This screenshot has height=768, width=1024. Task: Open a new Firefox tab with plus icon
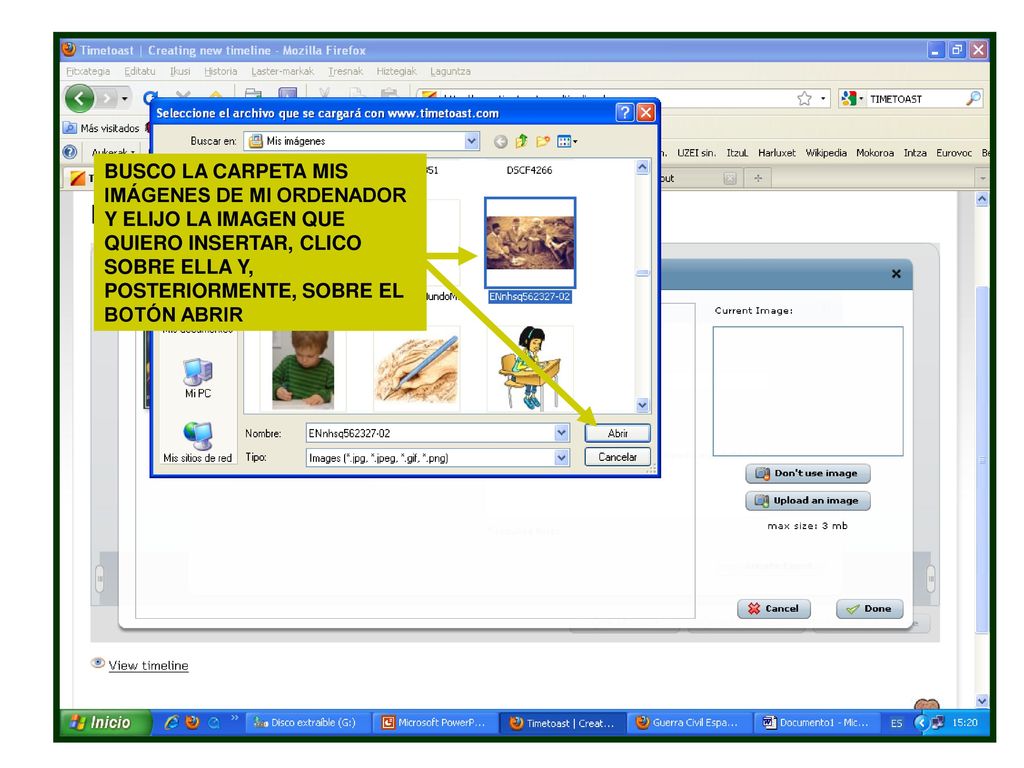(758, 178)
